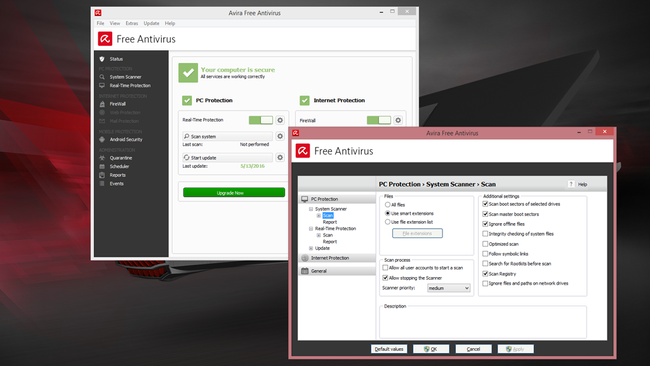The image size is (650, 366).
Task: Click the Upgrade Now button
Action: (x=234, y=193)
